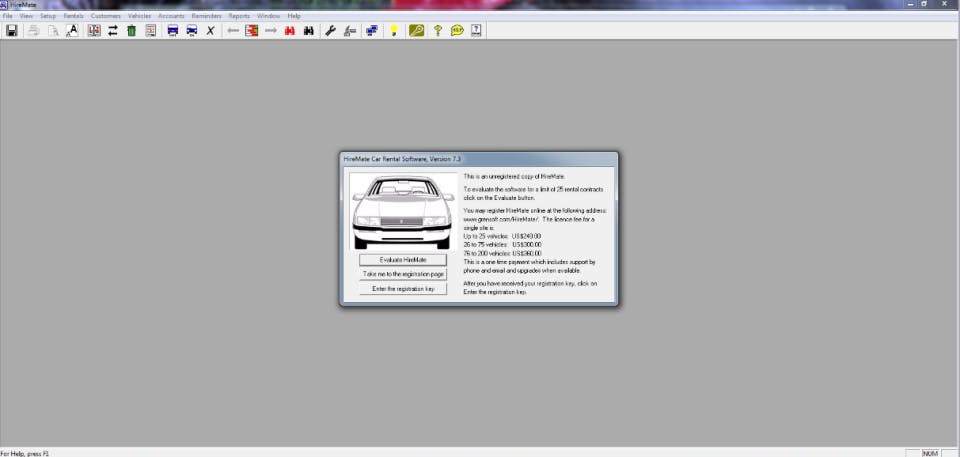Viewport: 960px width, 457px height.
Task: Click Enter the registration key button
Action: click(403, 289)
